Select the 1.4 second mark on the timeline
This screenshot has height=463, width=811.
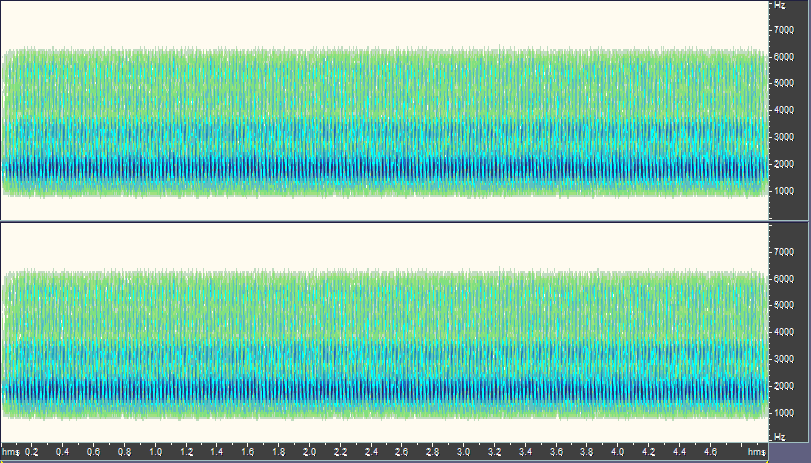pos(217,452)
